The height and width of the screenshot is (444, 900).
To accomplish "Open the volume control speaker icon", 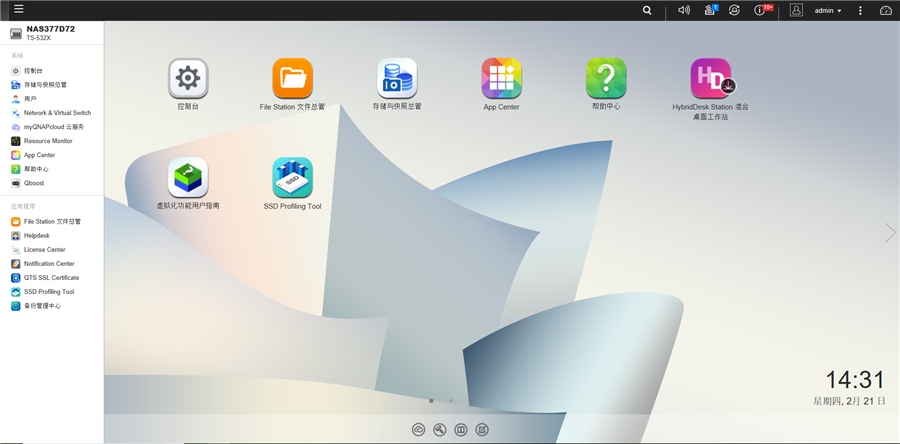I will [x=684, y=10].
